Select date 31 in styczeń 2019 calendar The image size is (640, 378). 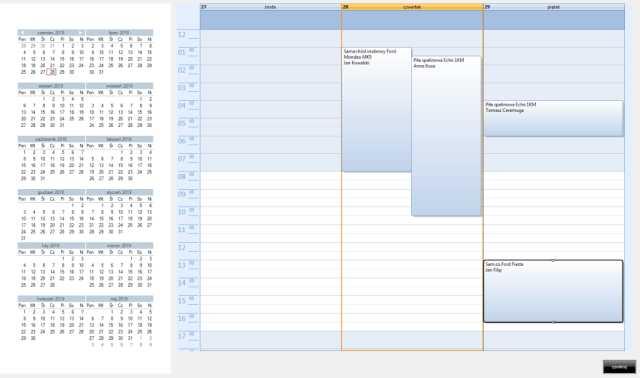point(120,231)
